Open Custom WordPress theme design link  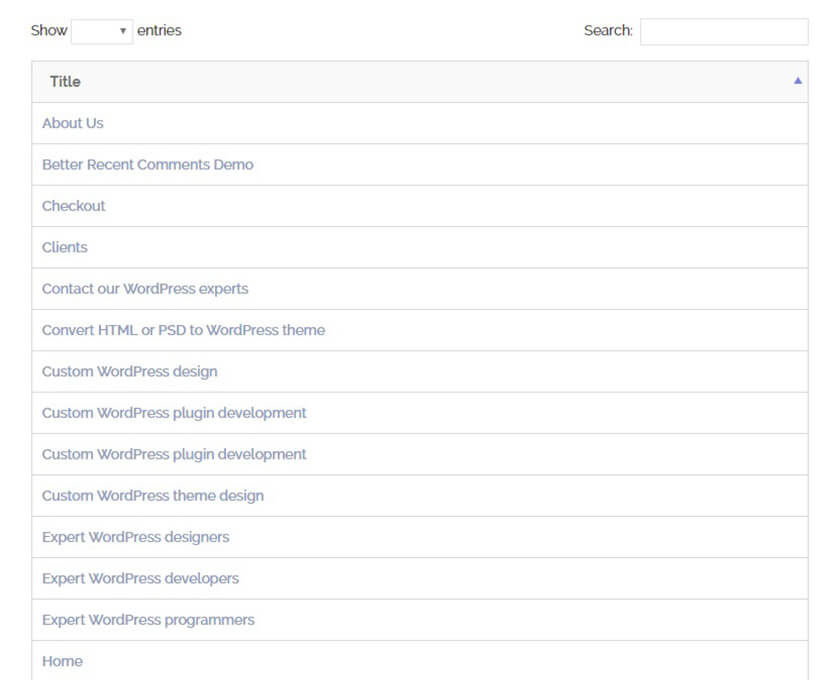[x=153, y=496]
